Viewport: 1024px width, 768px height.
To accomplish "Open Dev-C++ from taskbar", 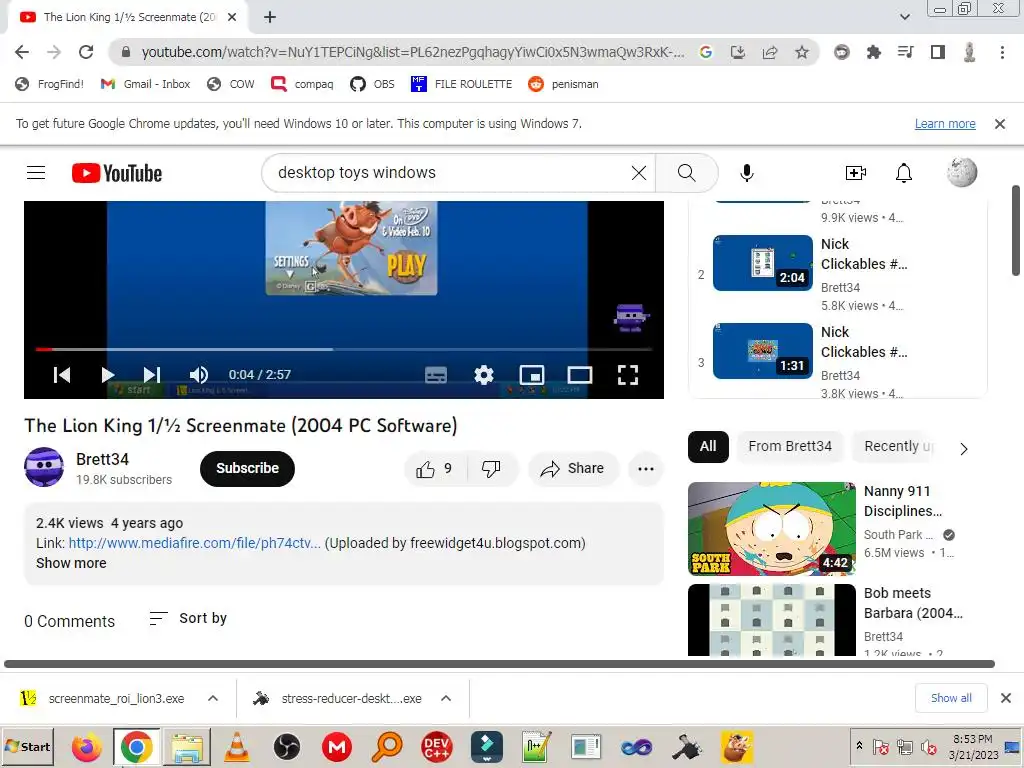I will point(436,747).
